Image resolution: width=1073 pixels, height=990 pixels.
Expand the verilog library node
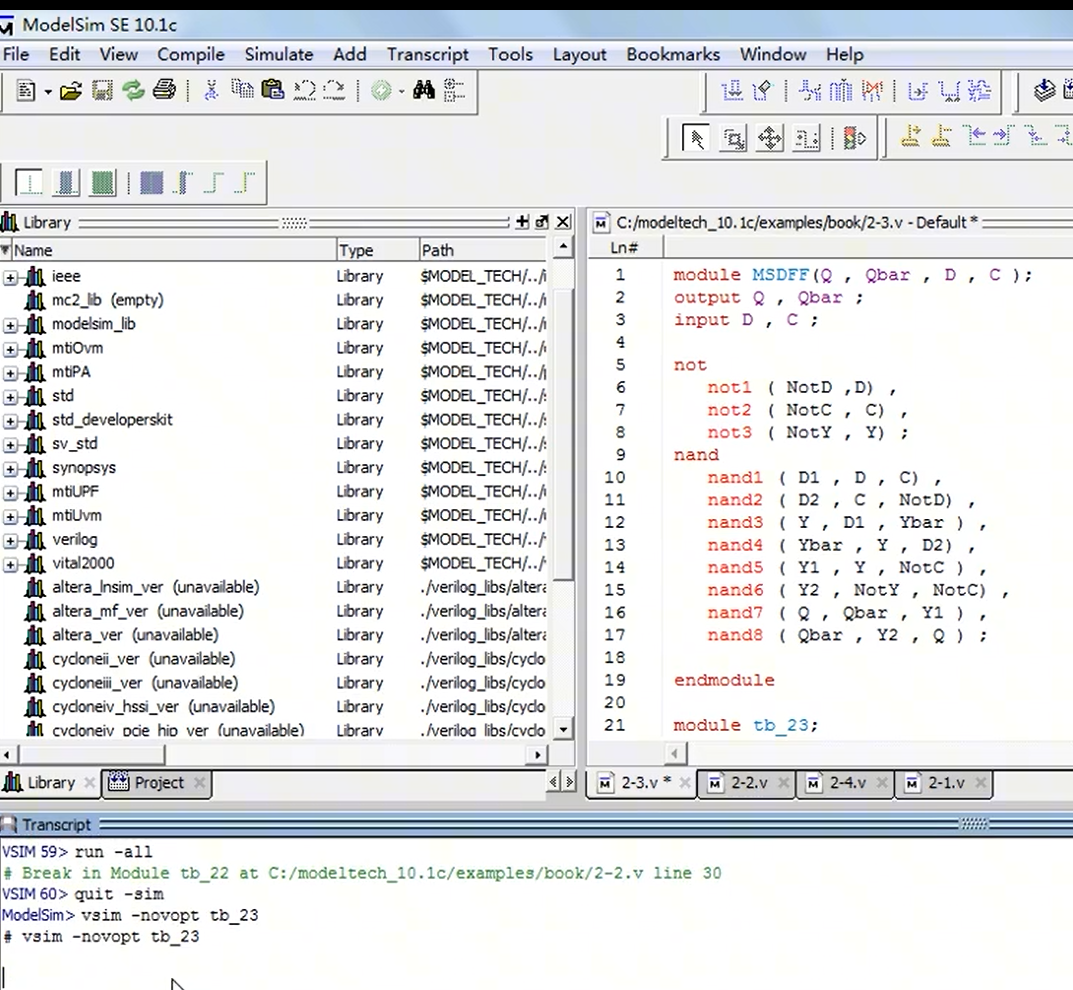click(10, 540)
